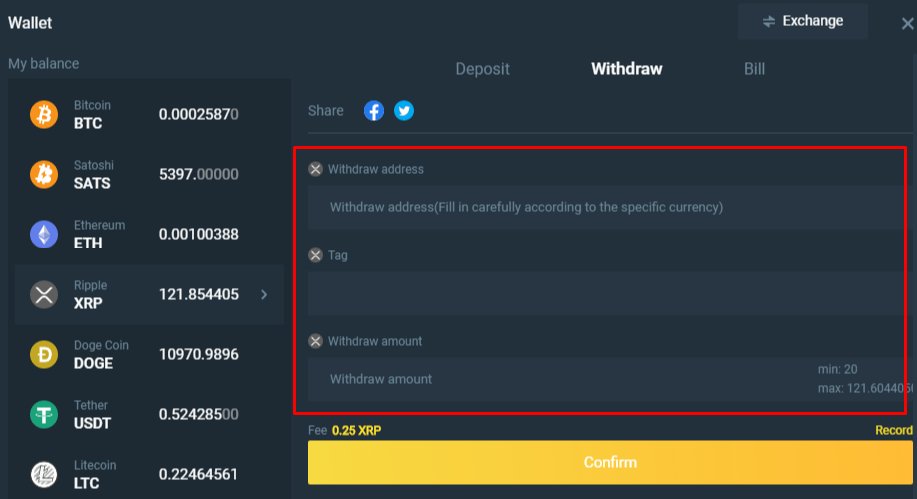Screen dimensions: 917x499
Task: Click the X icon beside Withdraw amount
Action: pos(316,341)
